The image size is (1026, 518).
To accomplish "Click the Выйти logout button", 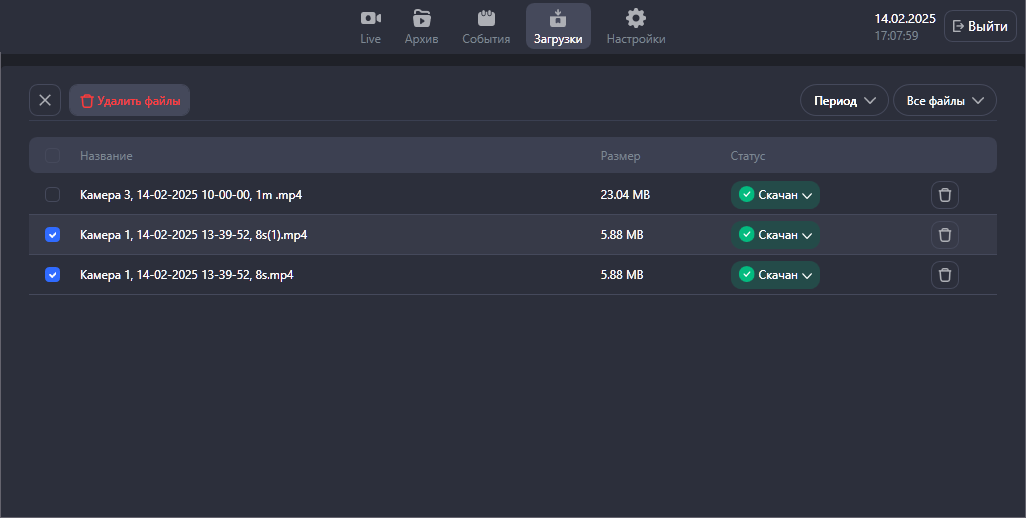I will [x=979, y=27].
